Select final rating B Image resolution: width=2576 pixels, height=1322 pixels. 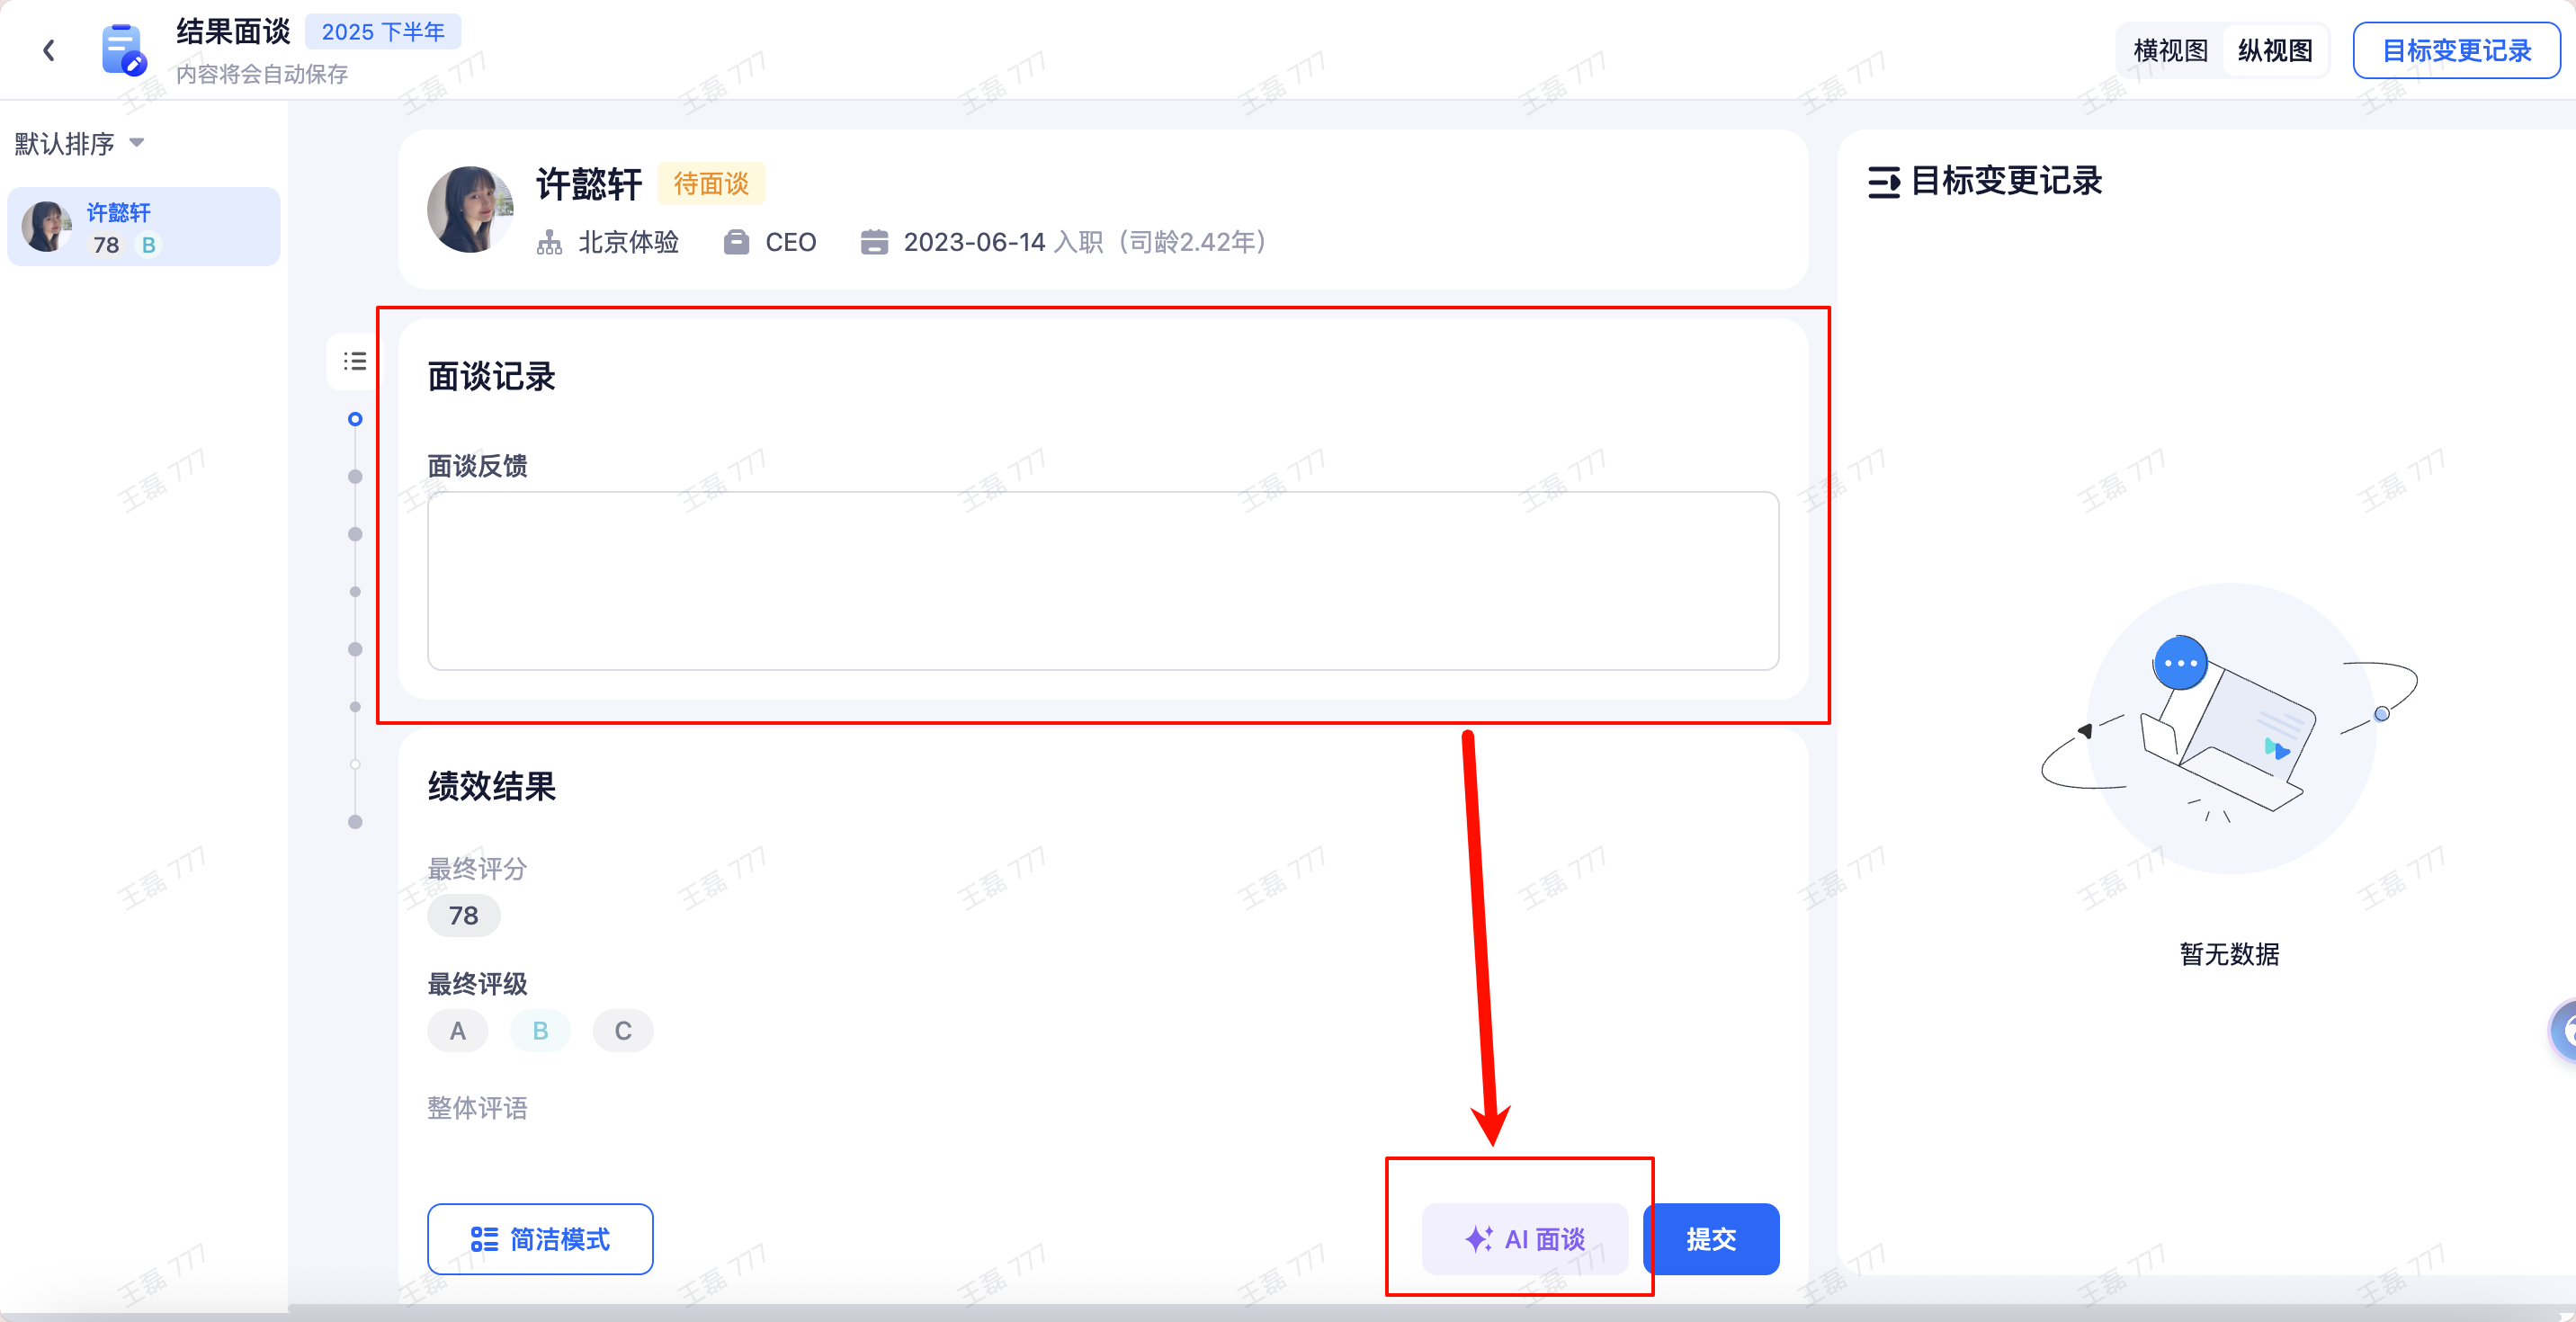click(x=540, y=1031)
